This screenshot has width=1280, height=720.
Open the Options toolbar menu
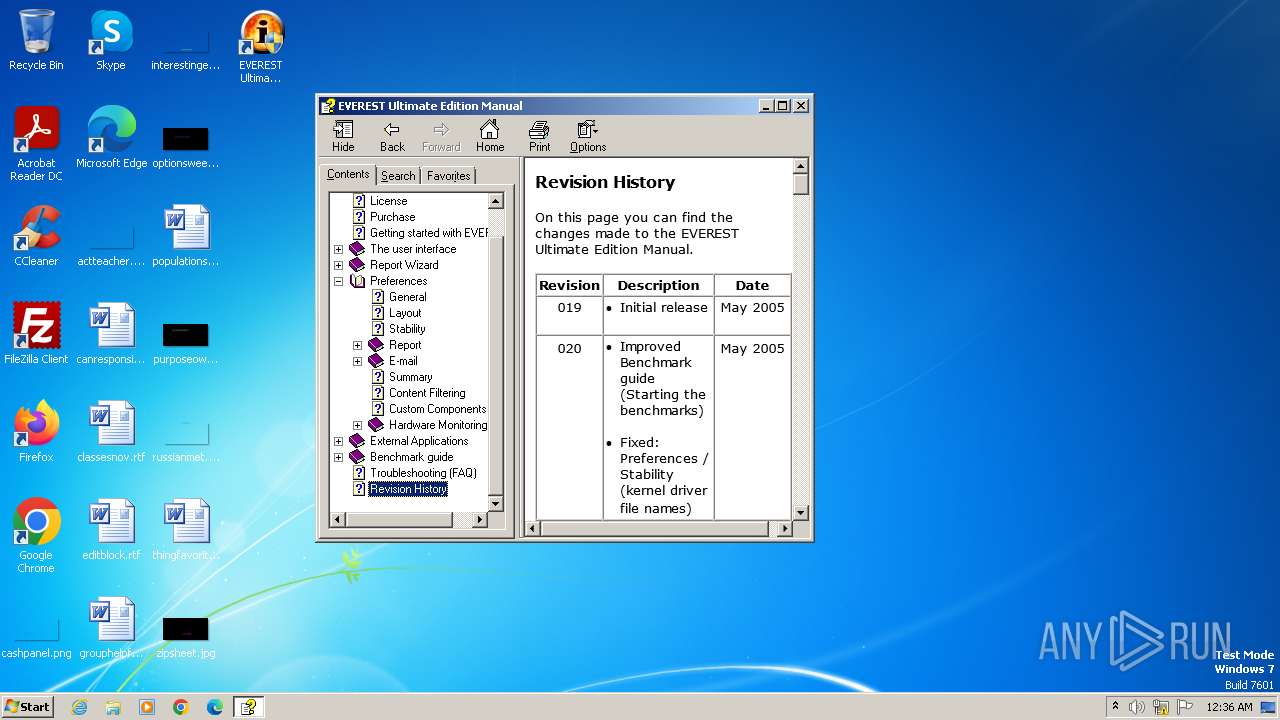point(588,137)
